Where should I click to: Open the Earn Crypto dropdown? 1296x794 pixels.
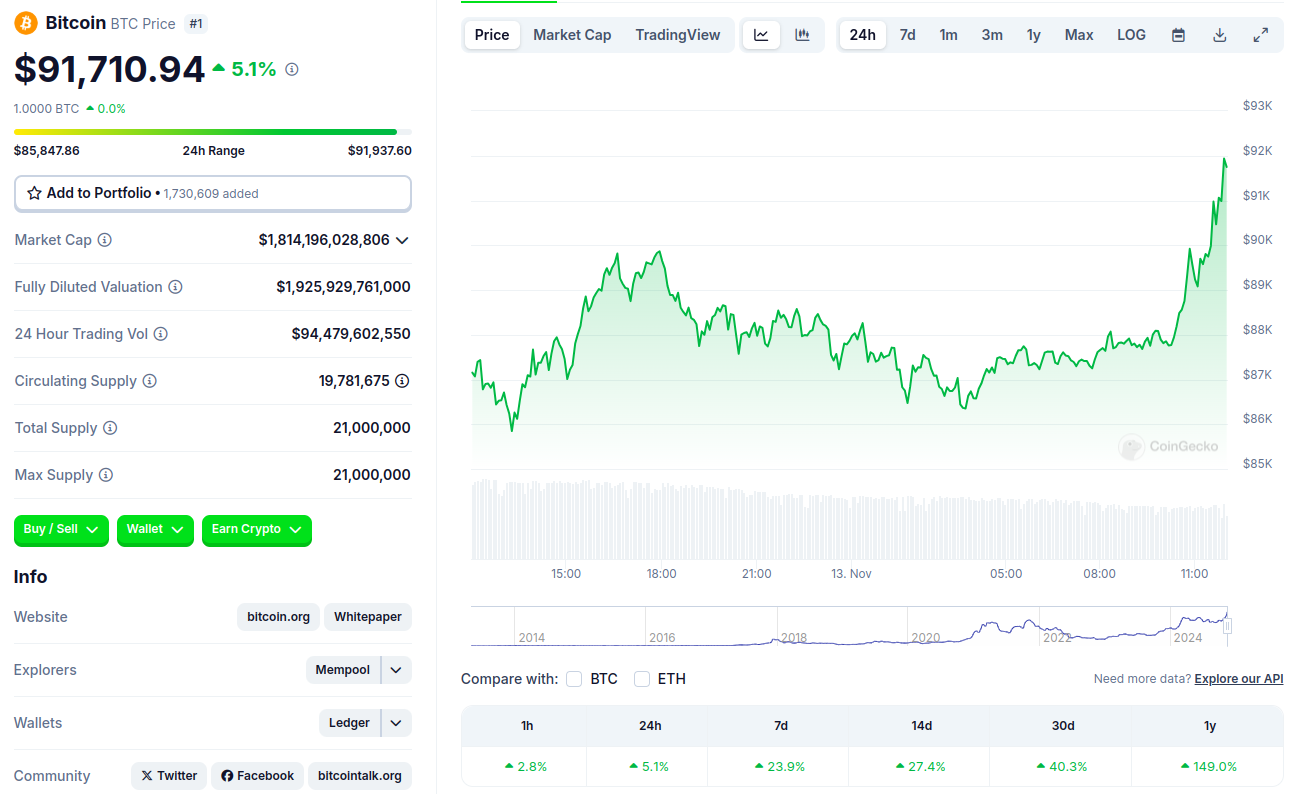[257, 530]
